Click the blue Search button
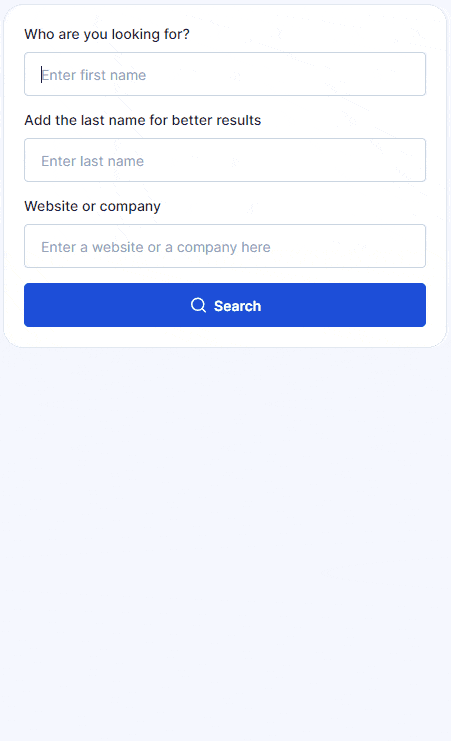Image resolution: width=451 pixels, height=741 pixels. (225, 305)
